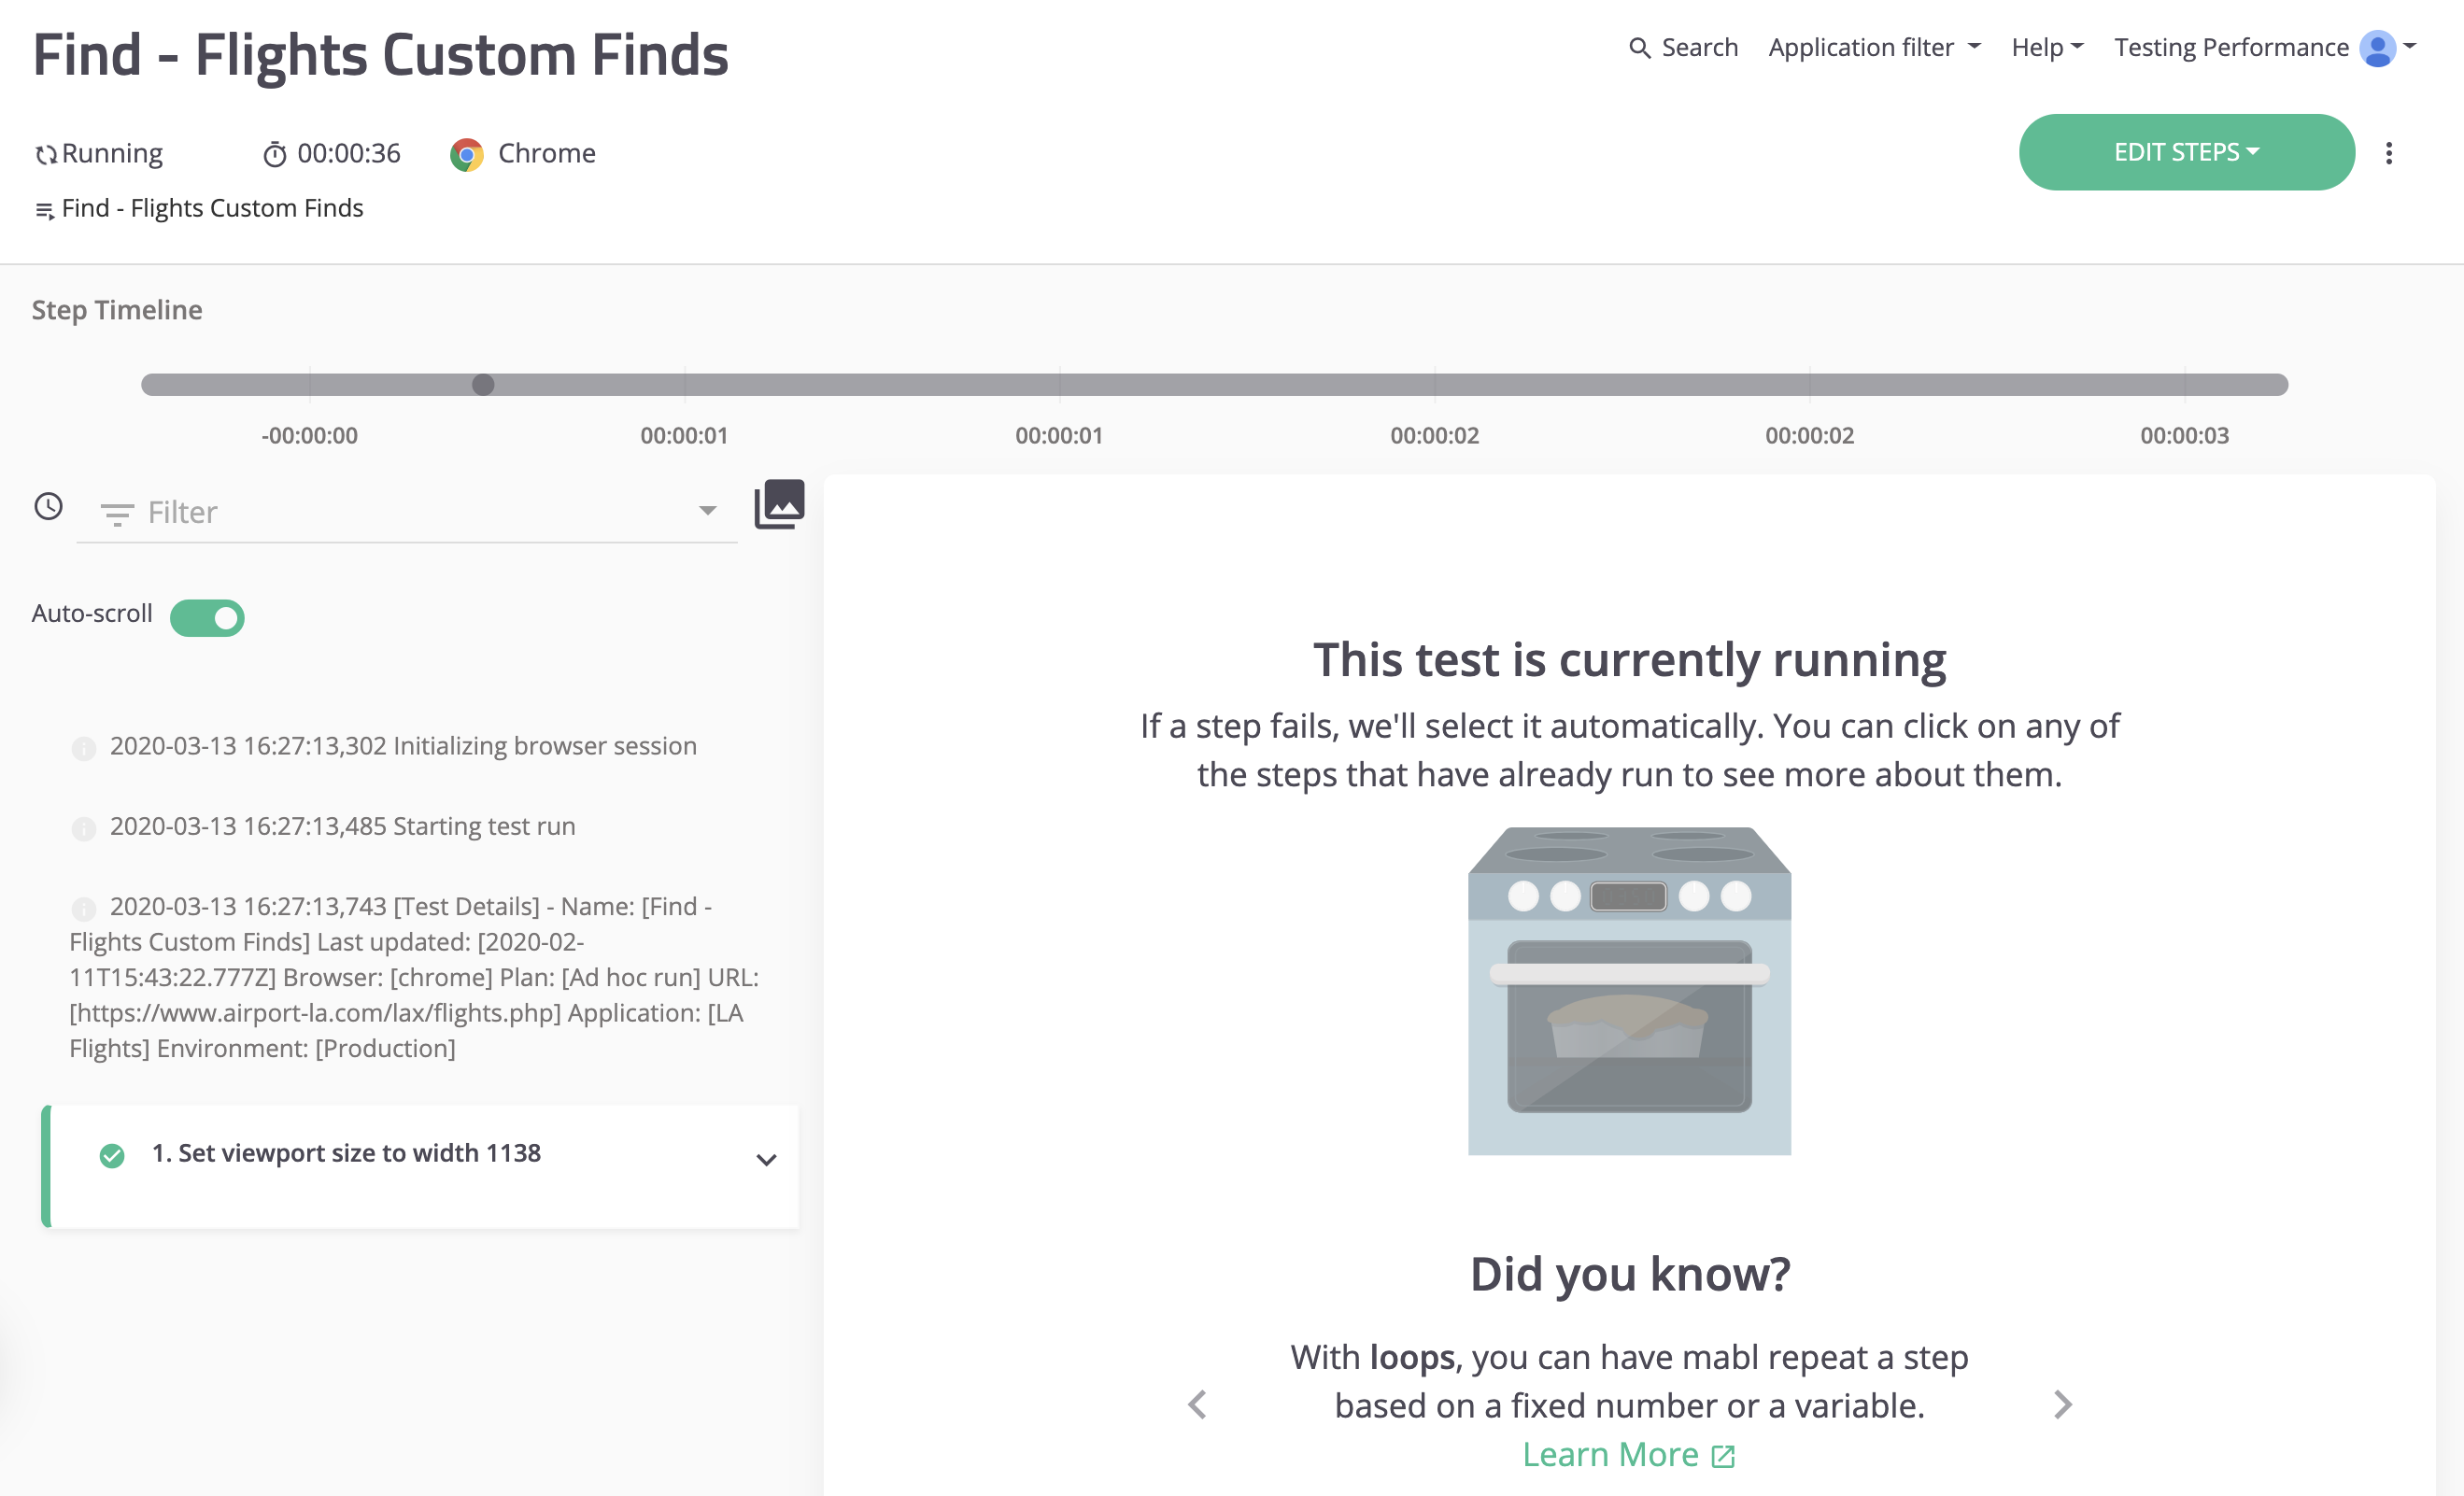The width and height of the screenshot is (2464, 1496).
Task: Expand step 1 with the chevron
Action: 766,1160
